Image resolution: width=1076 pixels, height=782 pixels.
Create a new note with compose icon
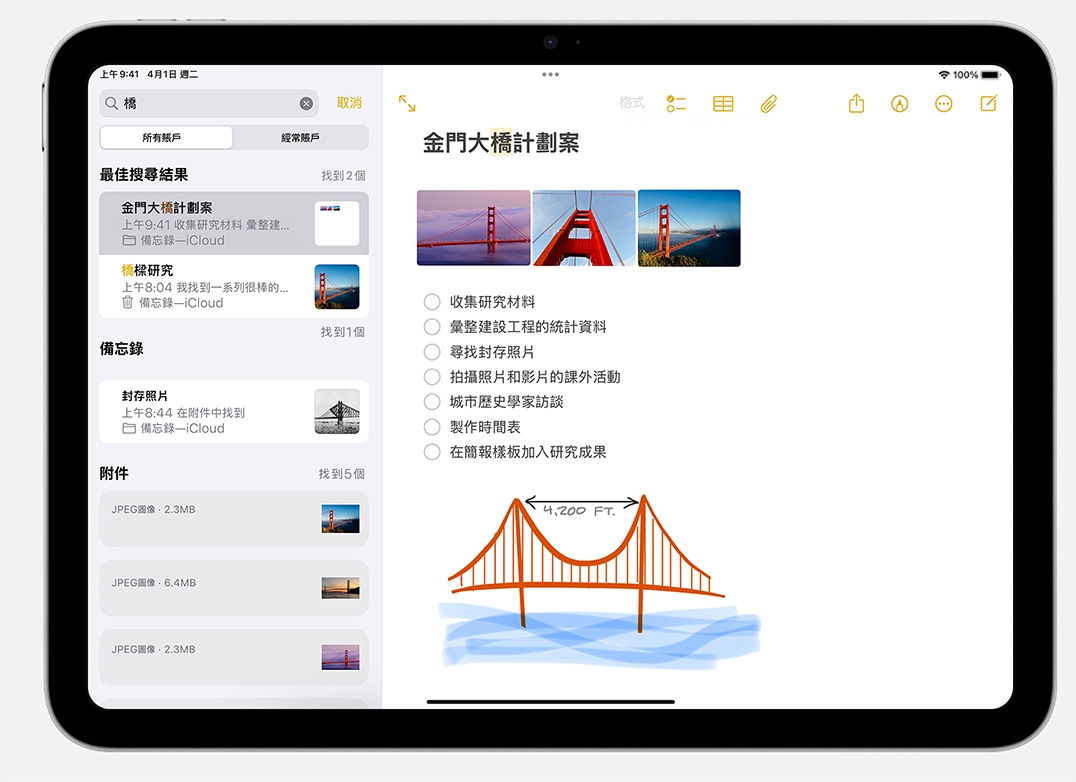click(988, 104)
